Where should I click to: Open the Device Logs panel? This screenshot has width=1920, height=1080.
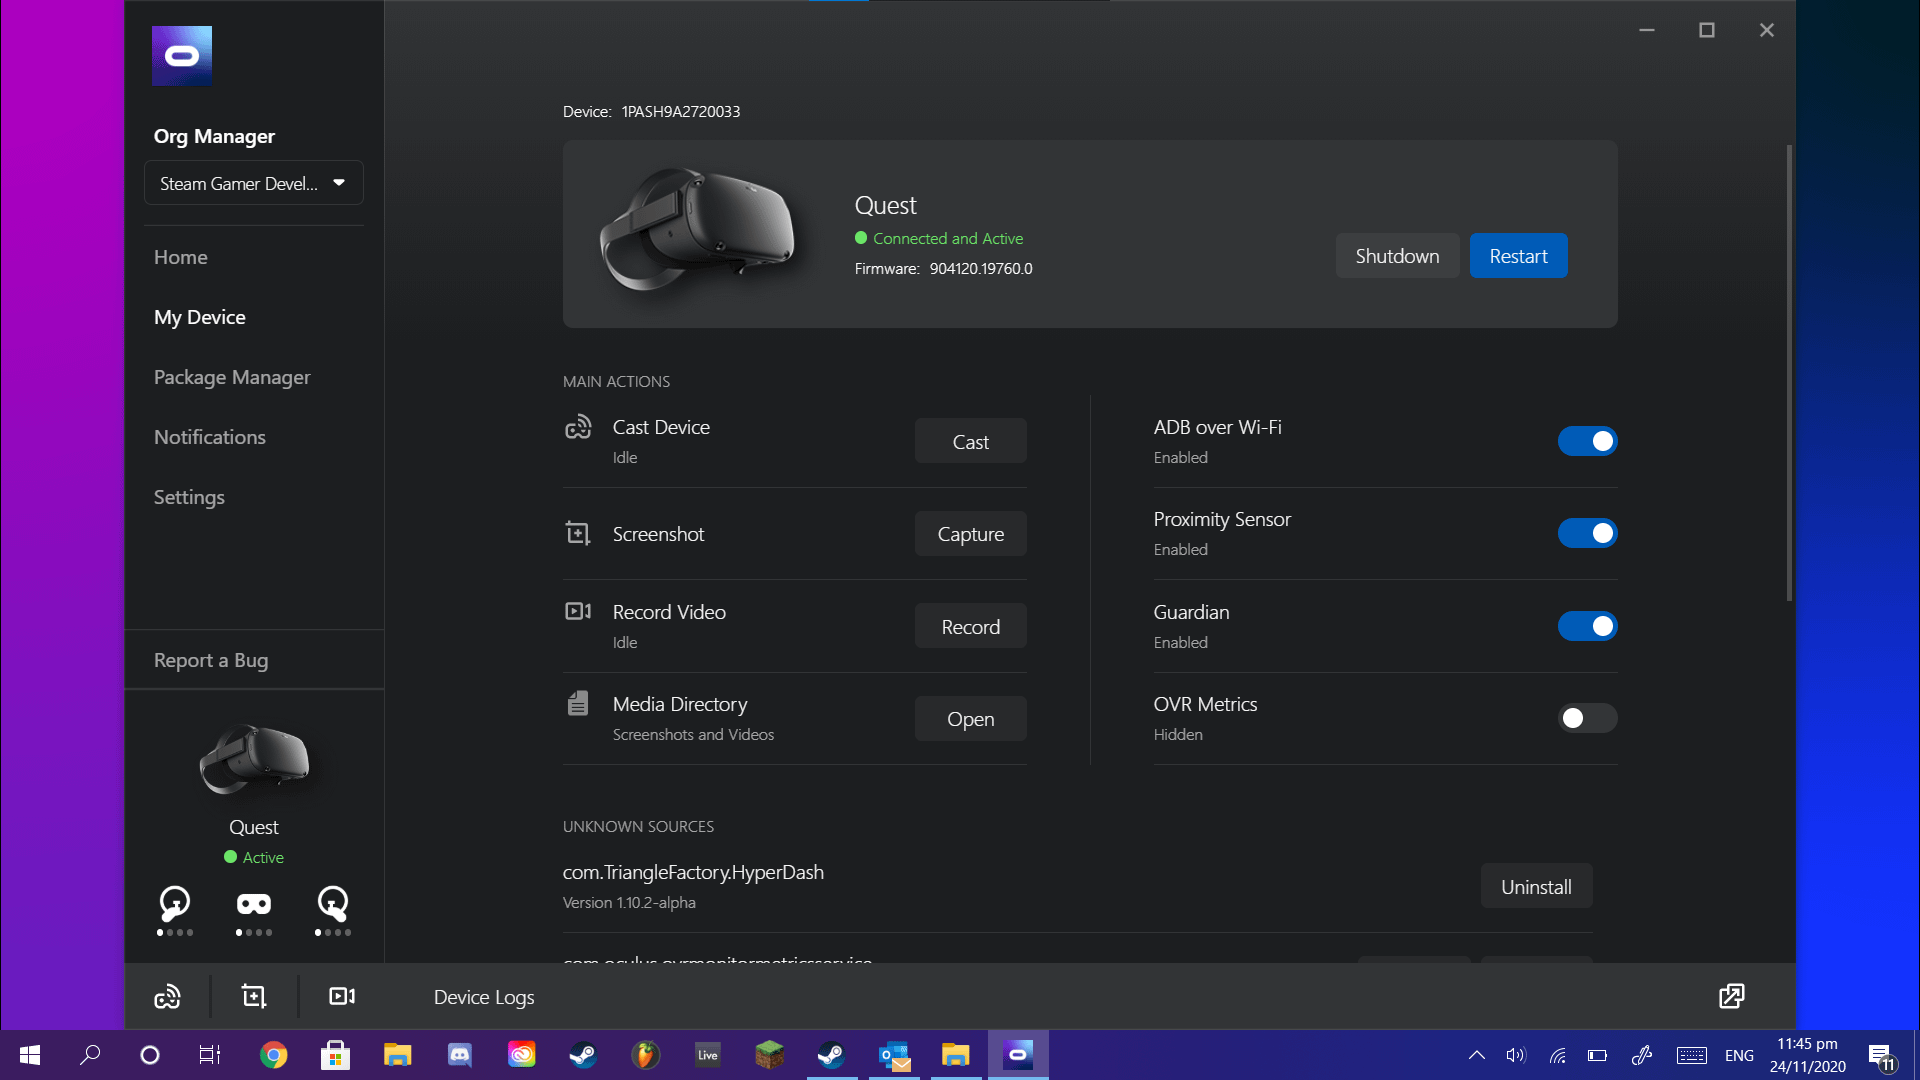point(484,997)
